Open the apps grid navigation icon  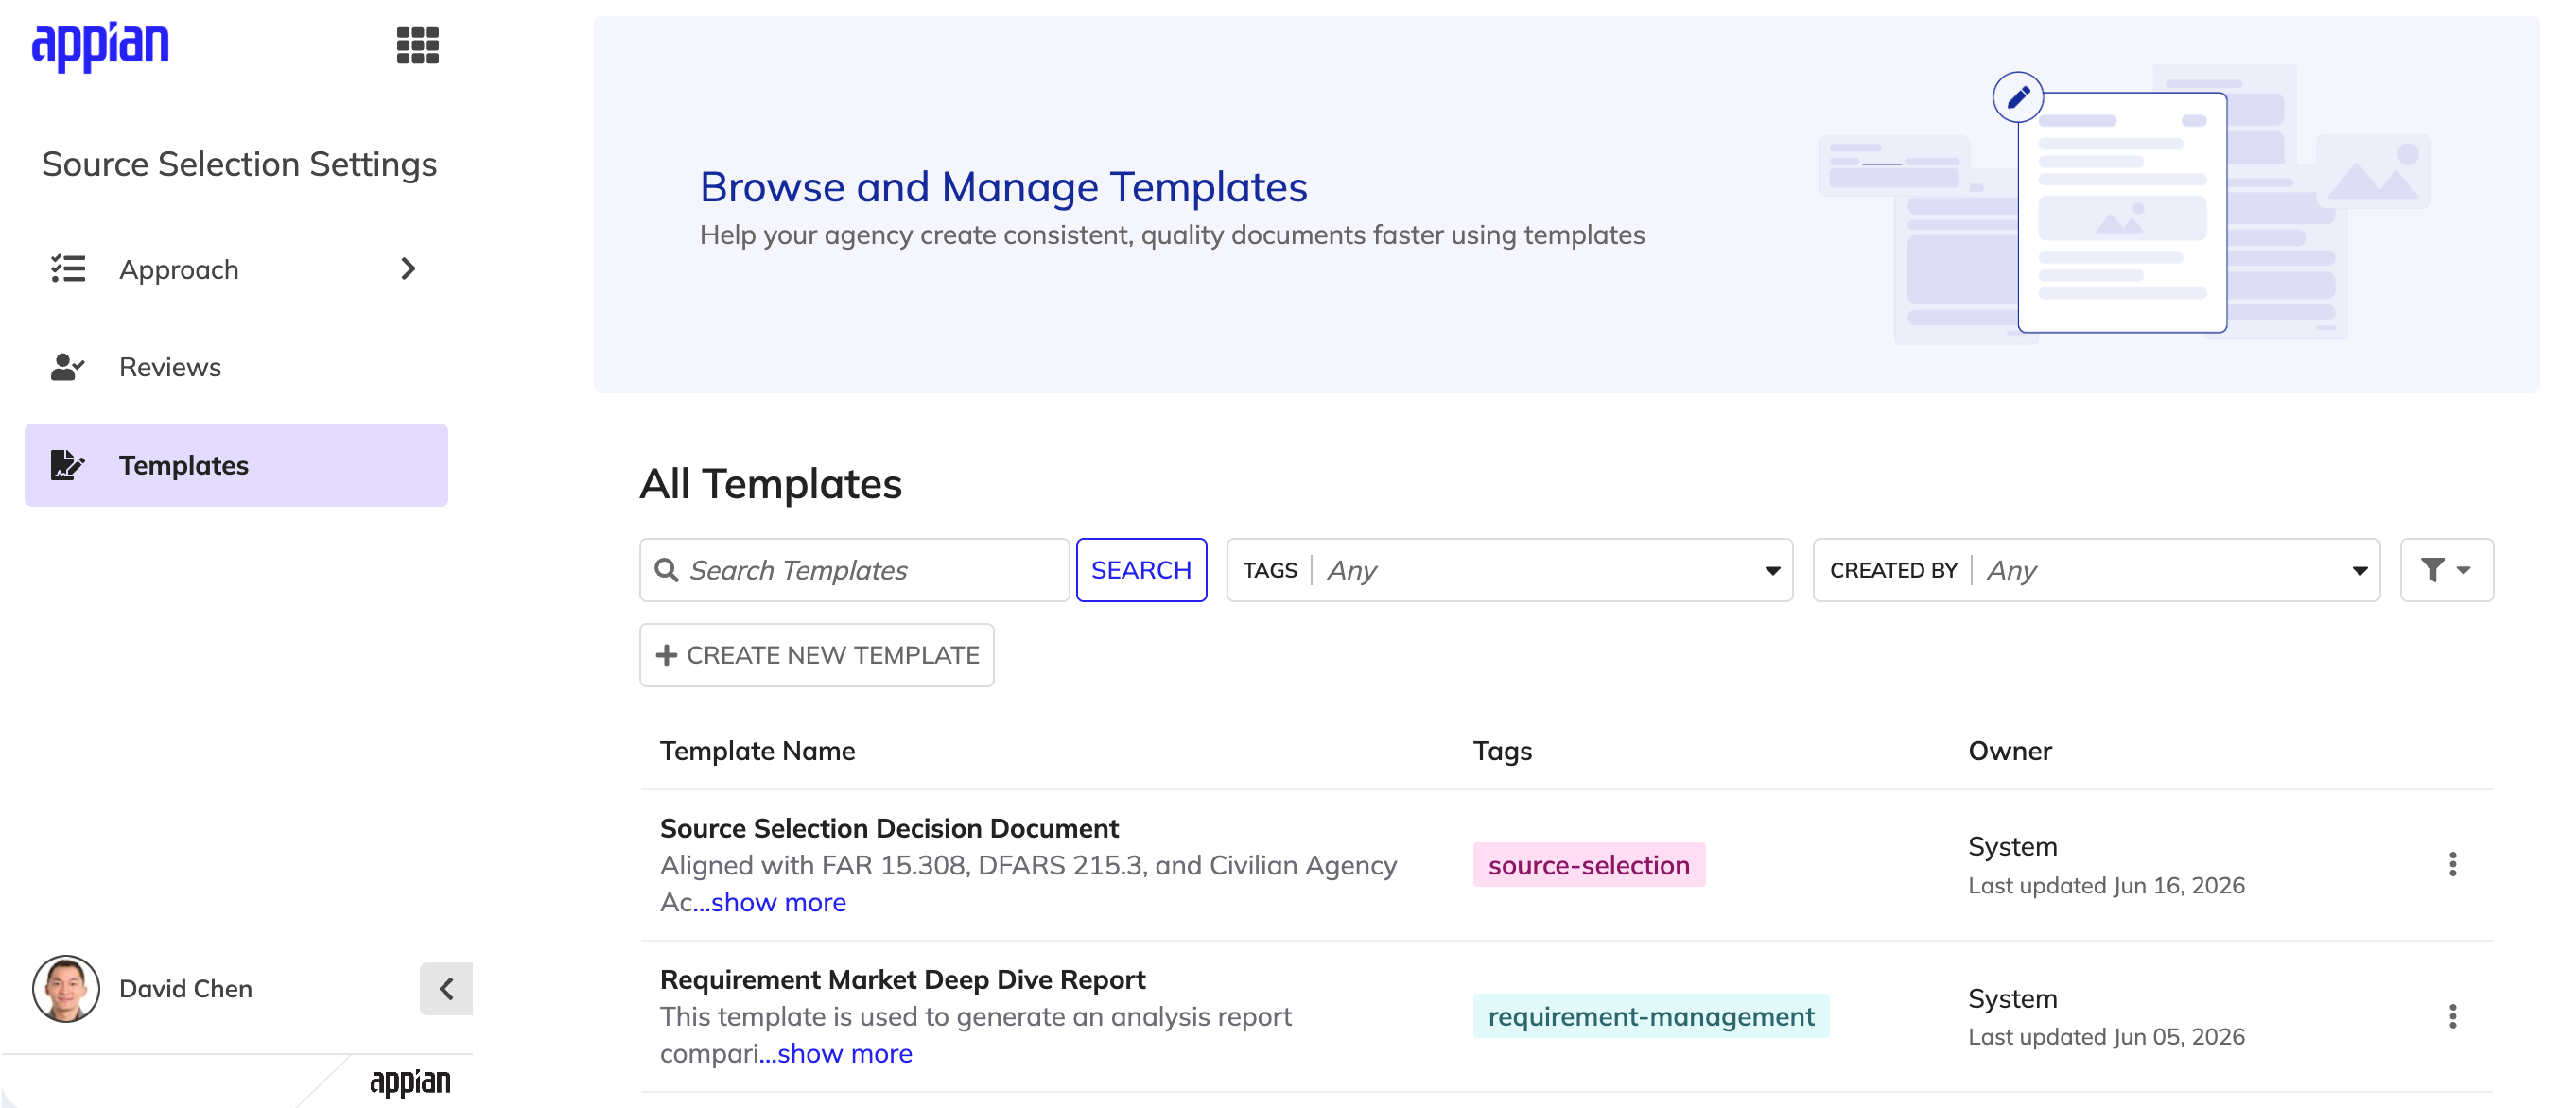(x=417, y=45)
